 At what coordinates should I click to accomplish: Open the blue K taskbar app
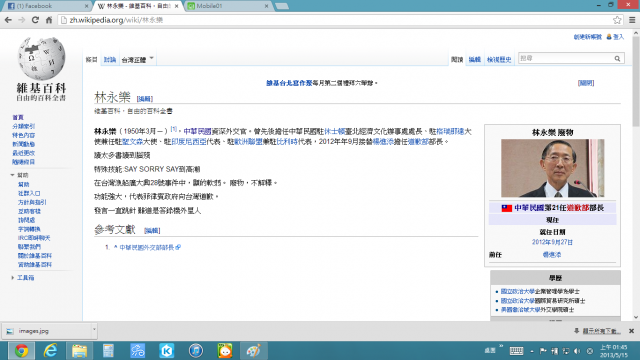pos(167,351)
